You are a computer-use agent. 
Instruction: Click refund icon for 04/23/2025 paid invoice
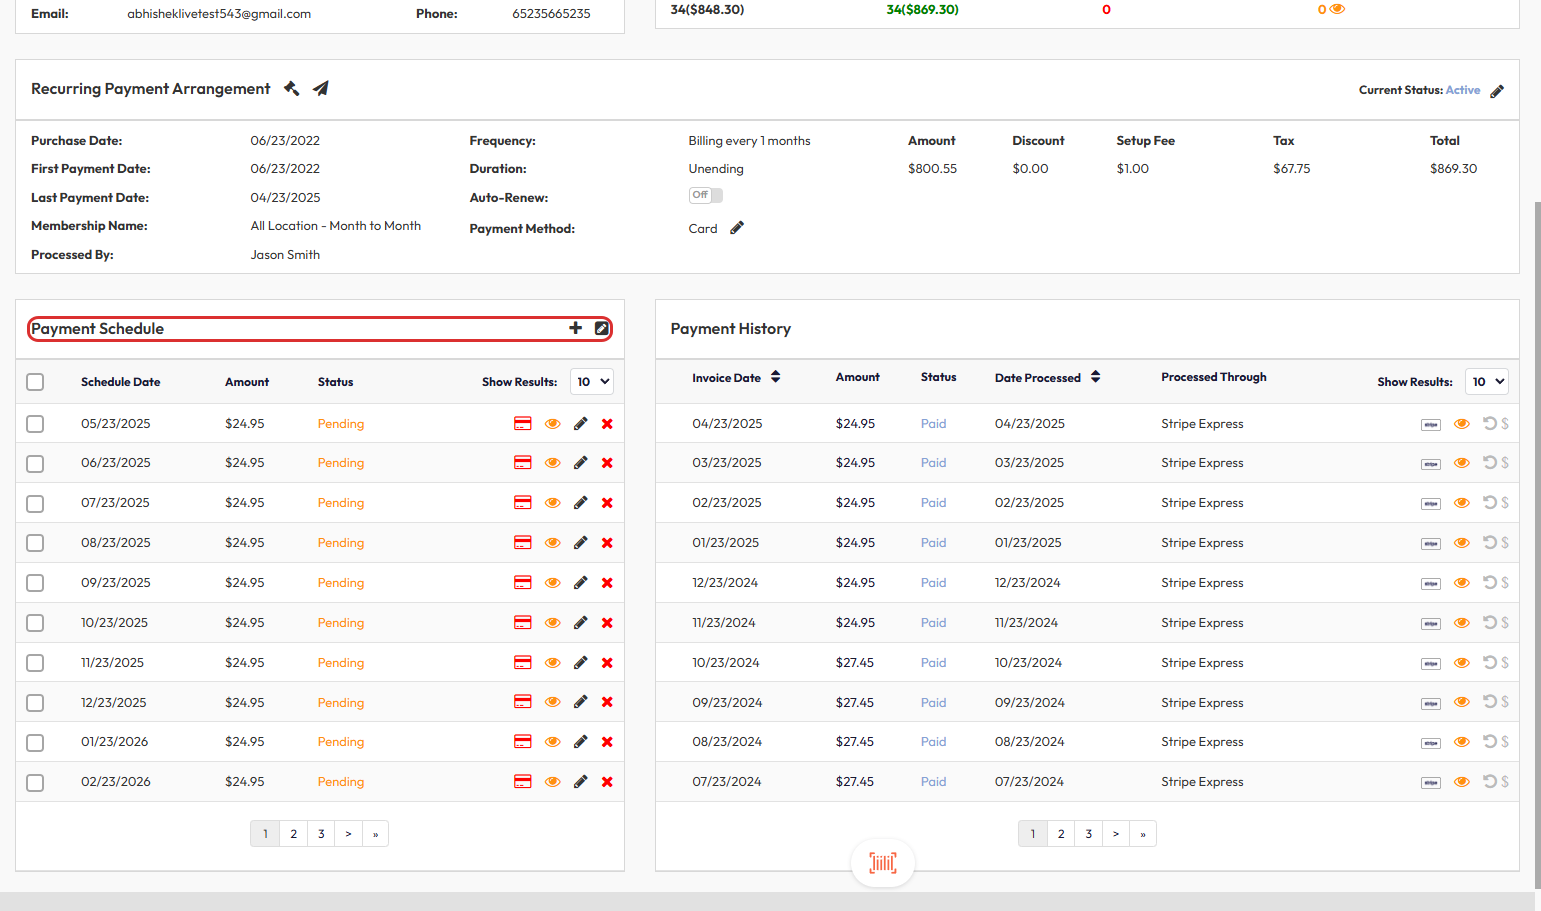coord(1490,424)
